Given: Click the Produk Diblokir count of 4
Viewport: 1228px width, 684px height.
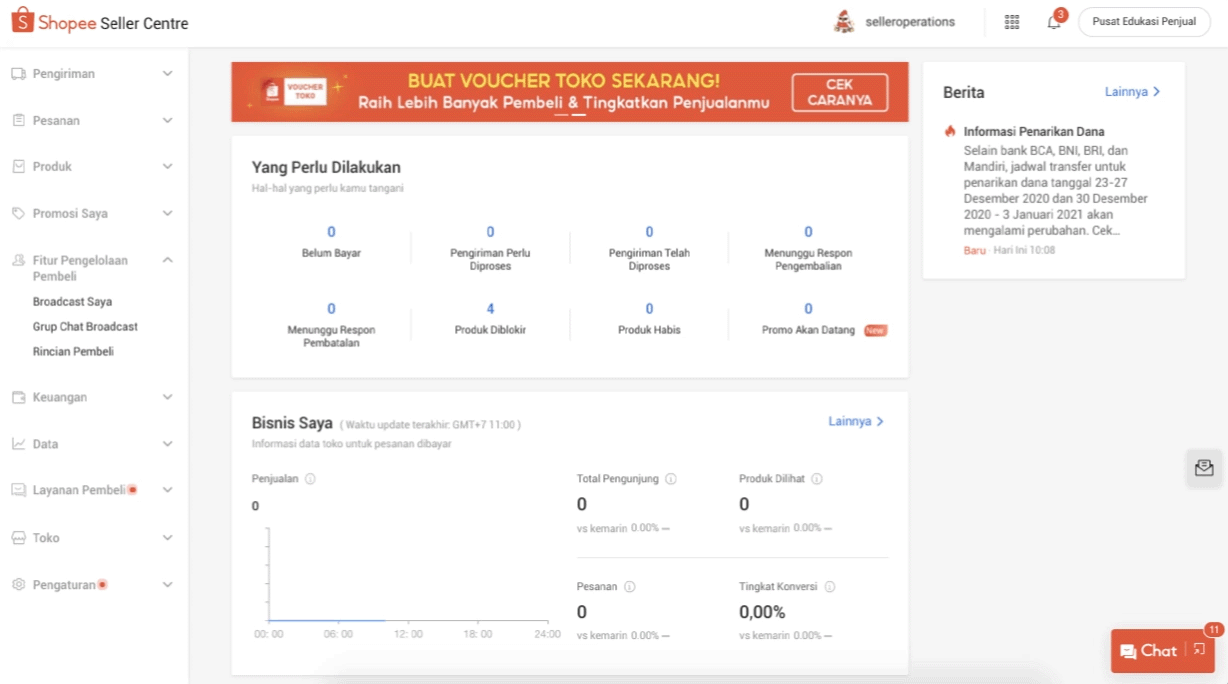Looking at the screenshot, I should [x=490, y=309].
